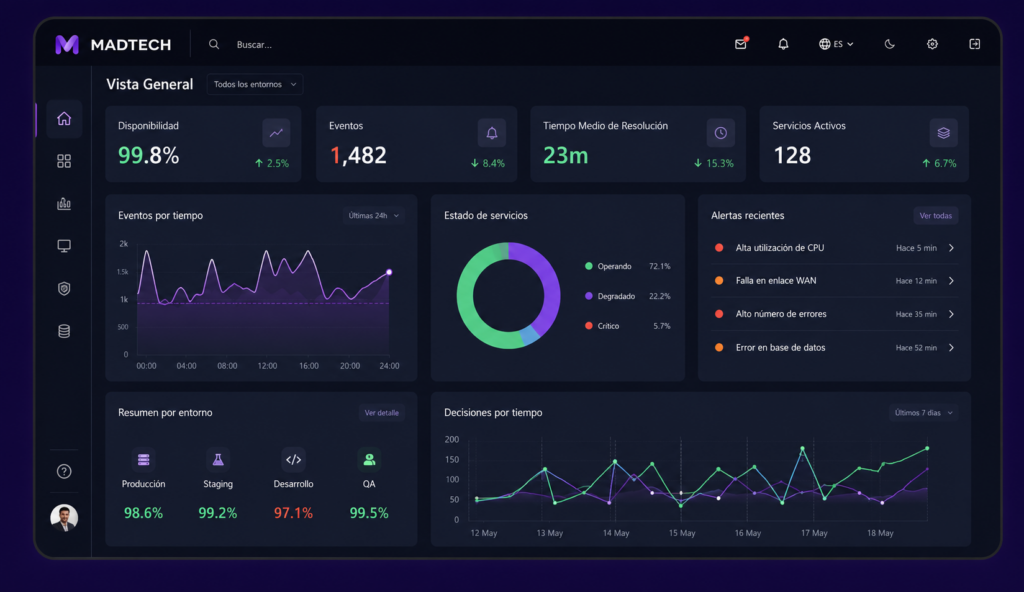Open the monitor sidebar icon
Viewport: 1024px width, 592px height.
pyautogui.click(x=64, y=246)
